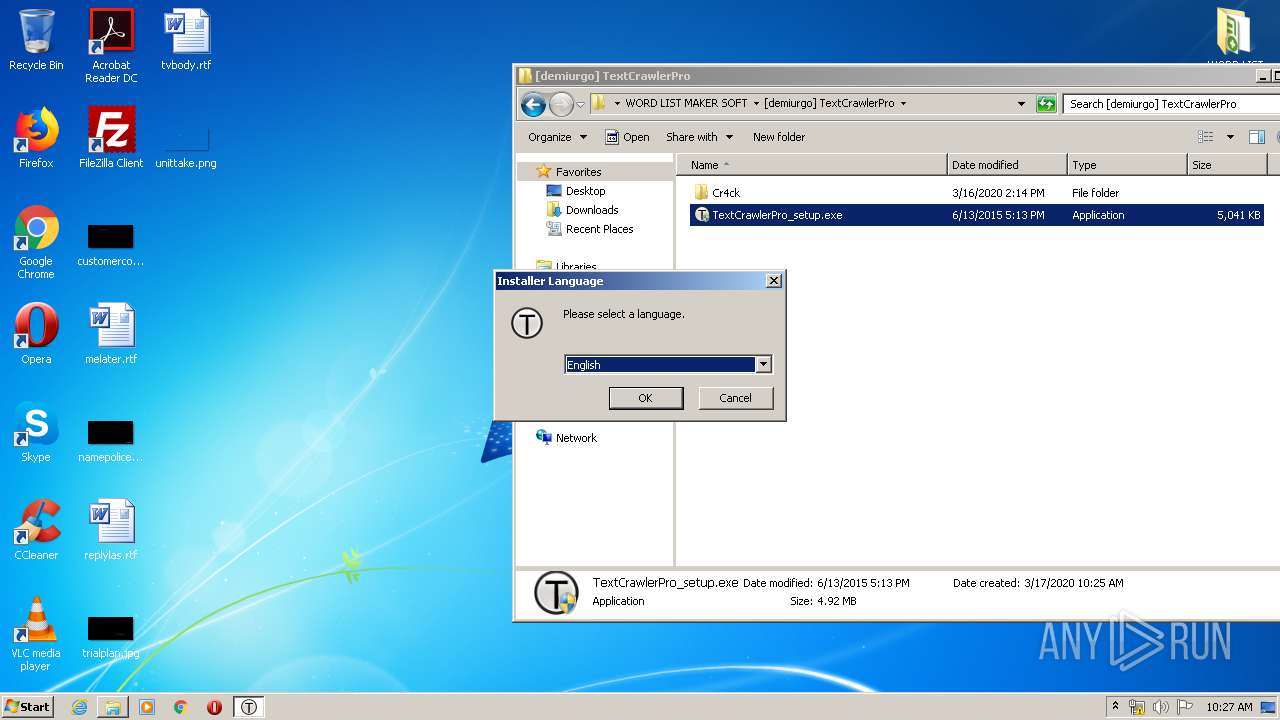Image resolution: width=1280 pixels, height=720 pixels.
Task: Select trialplan.jpg desktop file
Action: [111, 637]
